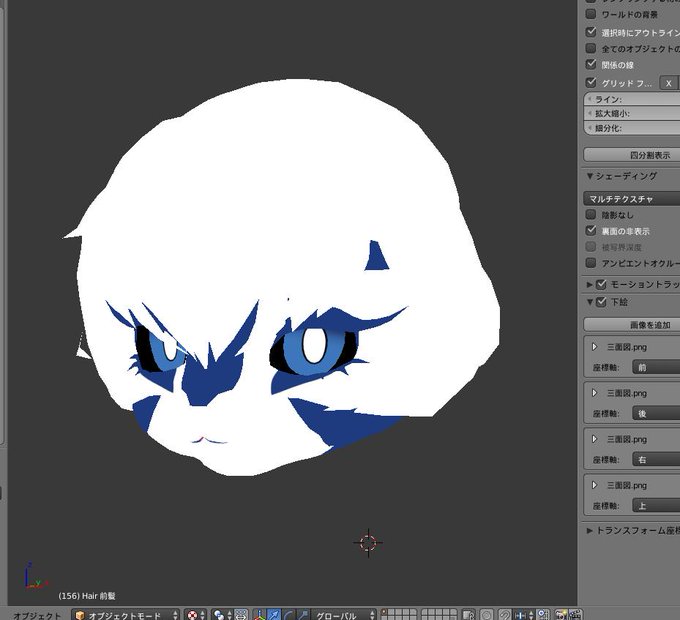Expand トランスフォーム座標系 panel
Viewport: 680px width, 620px height.
pos(589,530)
